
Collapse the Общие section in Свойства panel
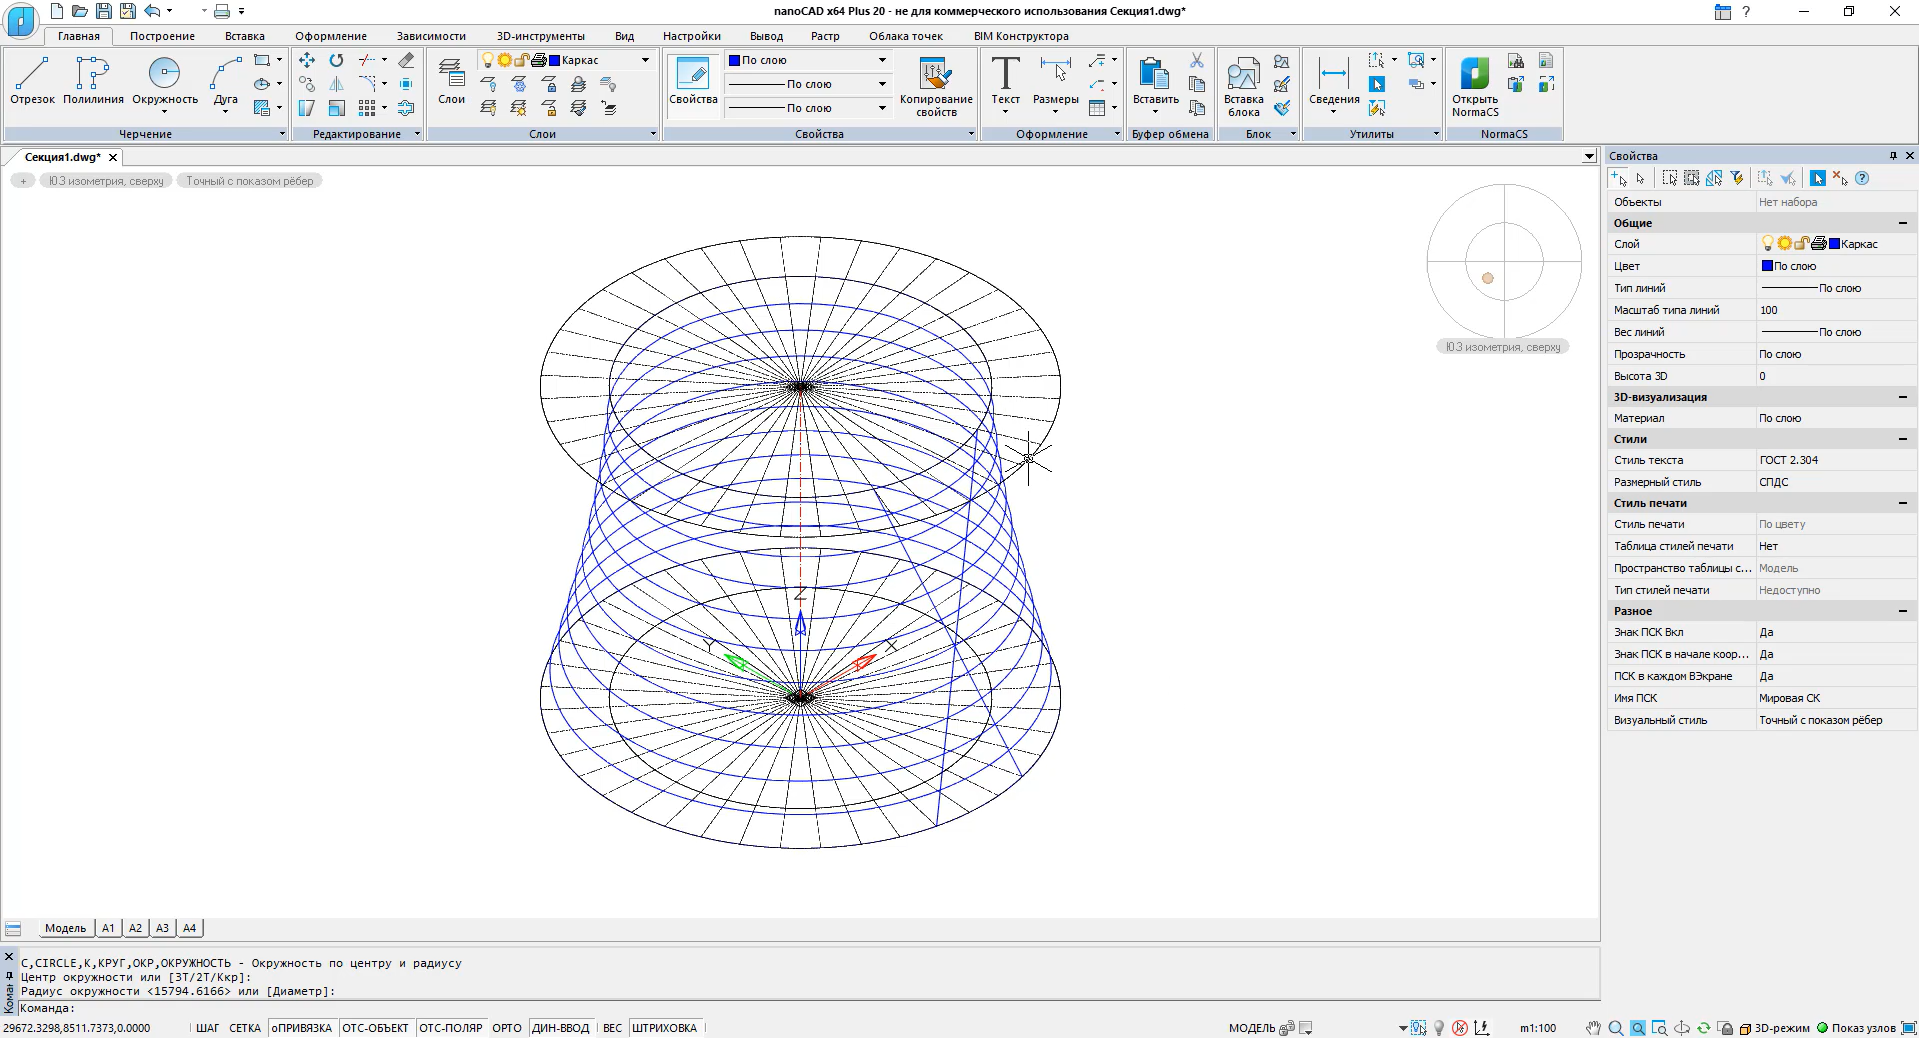tap(1903, 223)
